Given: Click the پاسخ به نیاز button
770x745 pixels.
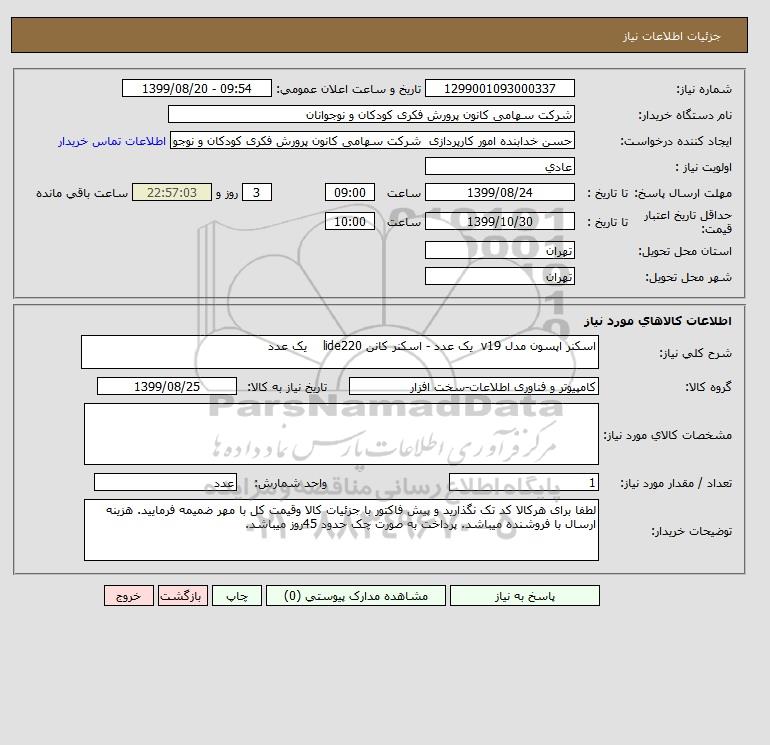Looking at the screenshot, I should pos(524,596).
